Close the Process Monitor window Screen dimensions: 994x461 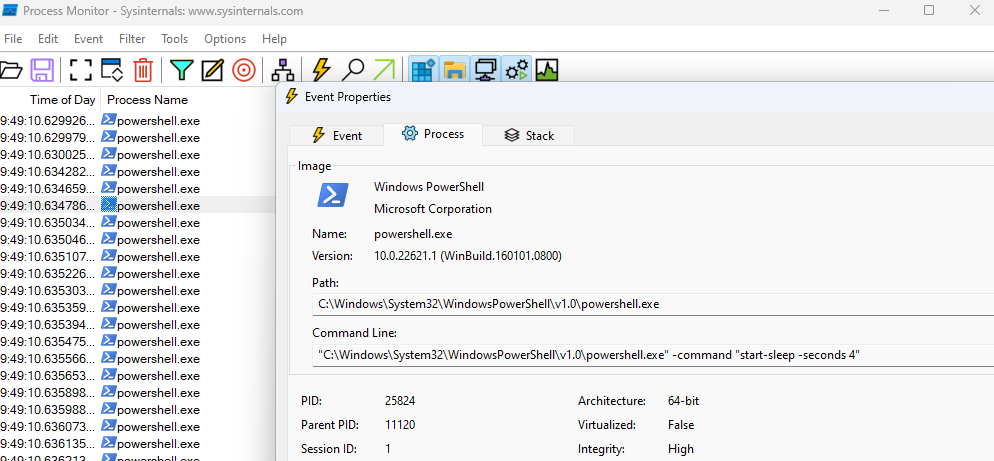[x=975, y=10]
